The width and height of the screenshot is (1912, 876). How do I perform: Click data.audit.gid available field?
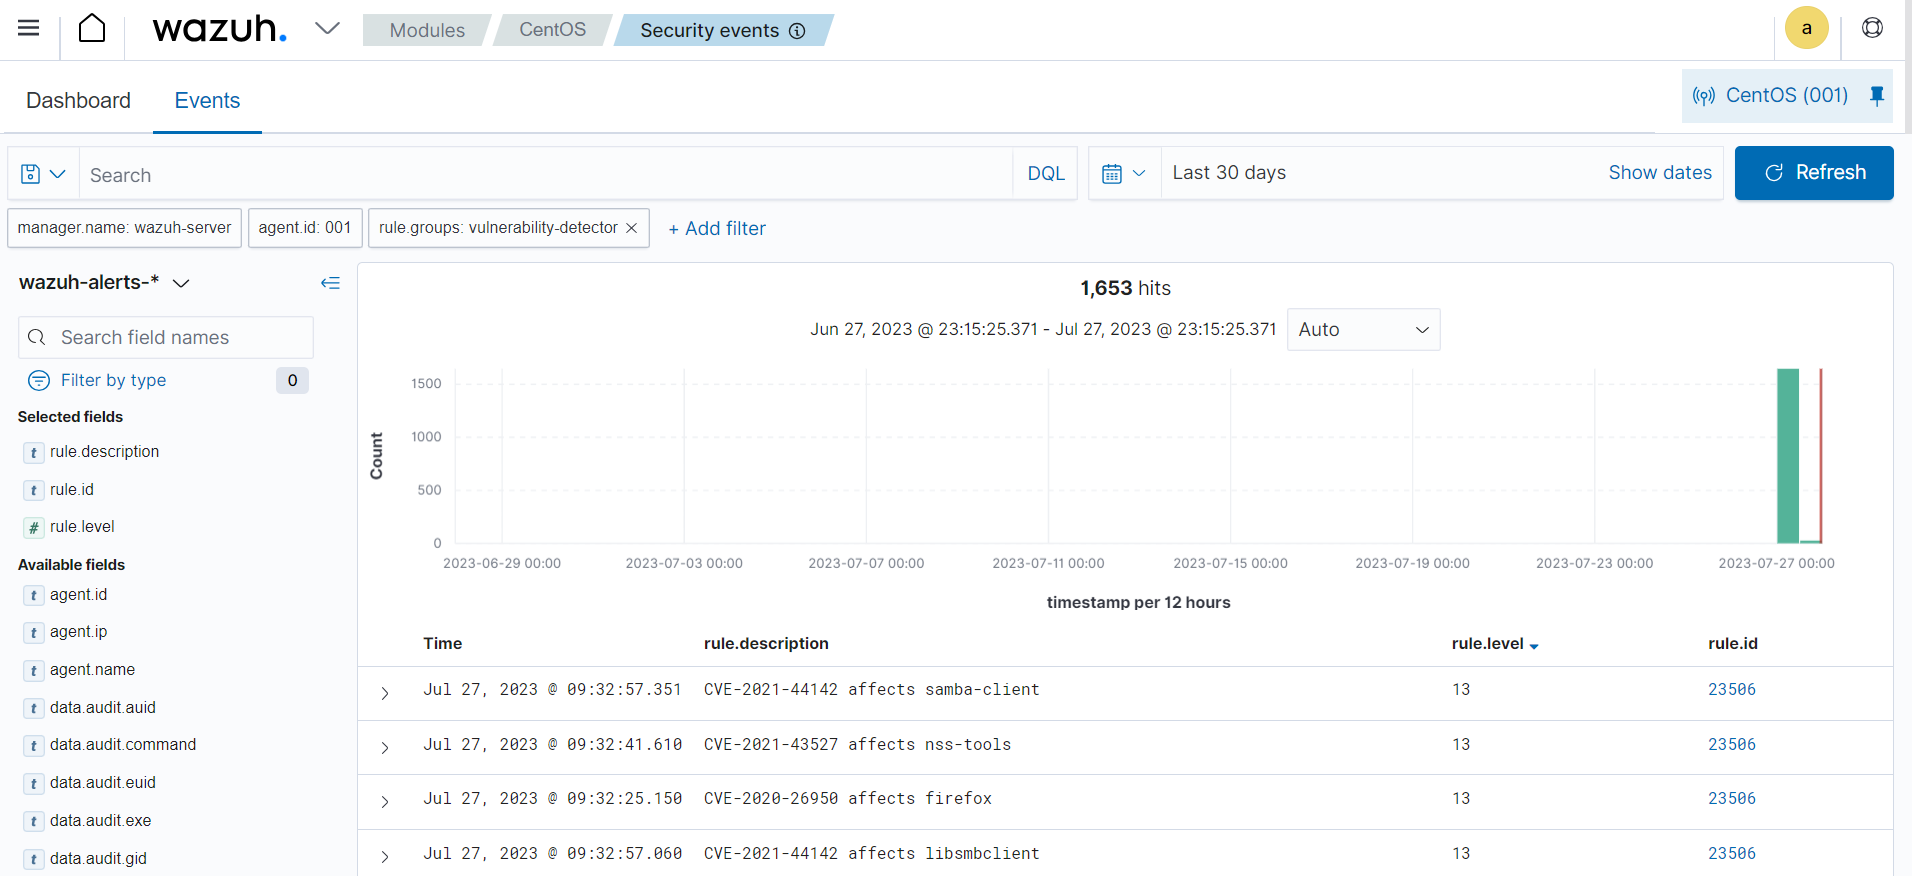coord(98,859)
